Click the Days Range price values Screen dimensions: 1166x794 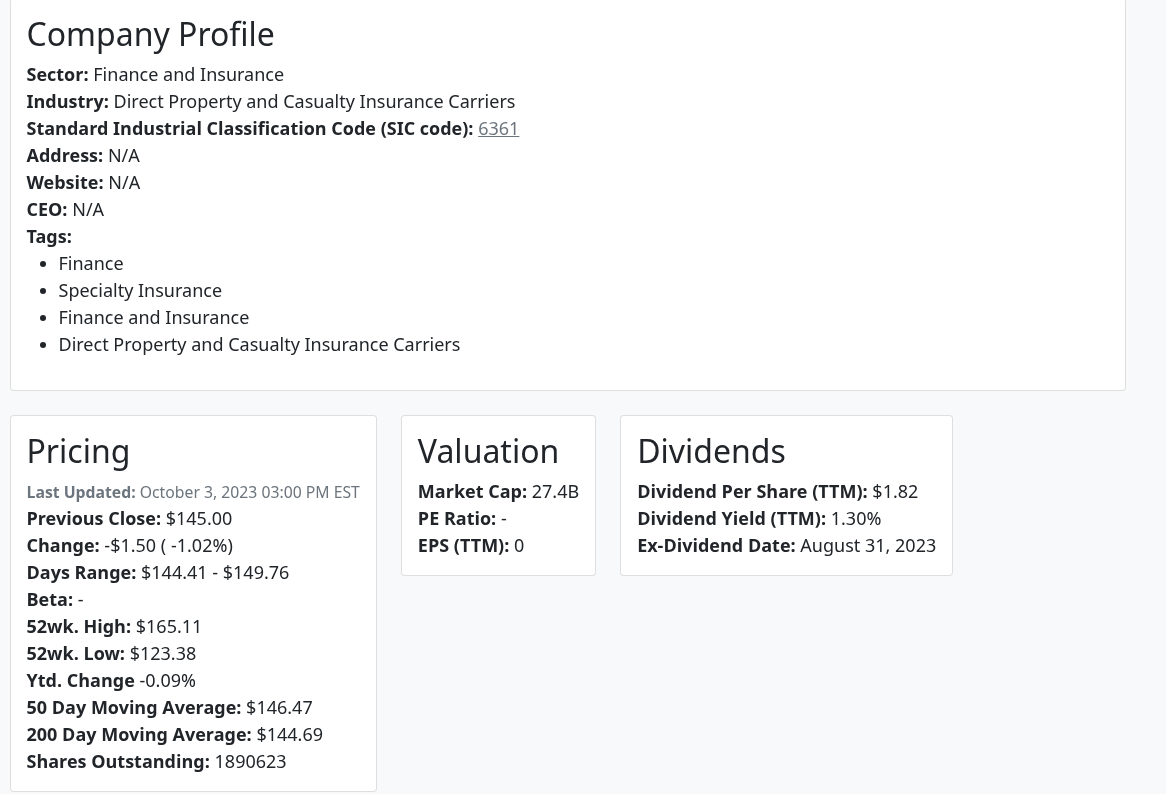(215, 572)
